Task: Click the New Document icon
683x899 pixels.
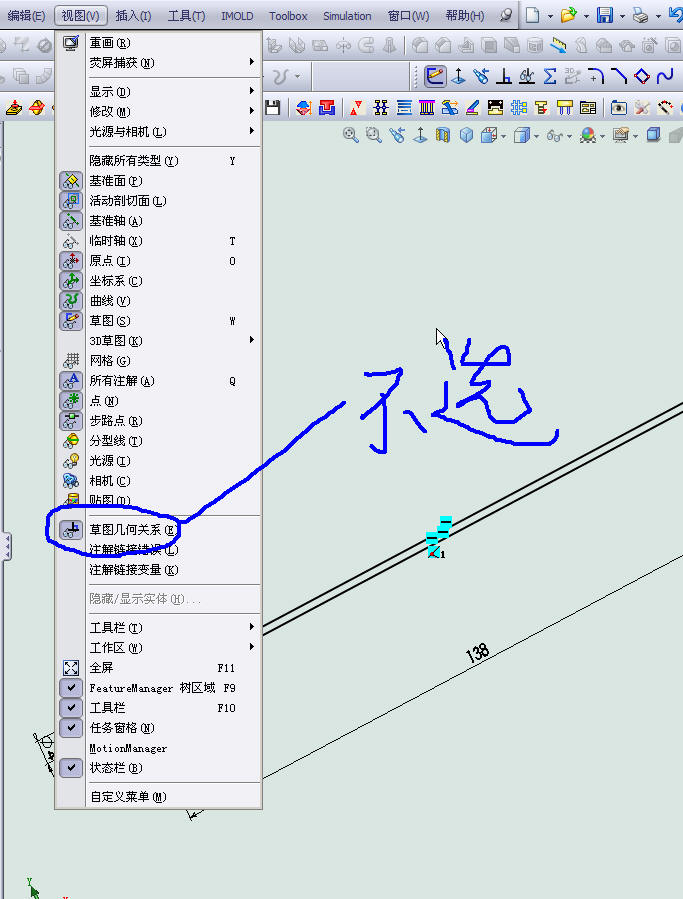Action: [x=533, y=15]
